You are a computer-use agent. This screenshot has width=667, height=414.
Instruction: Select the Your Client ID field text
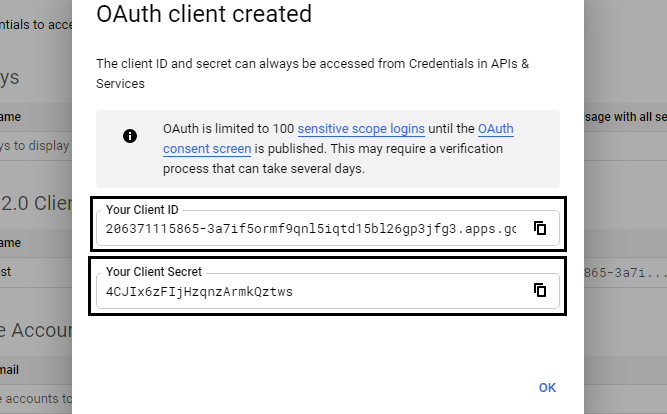pos(311,229)
